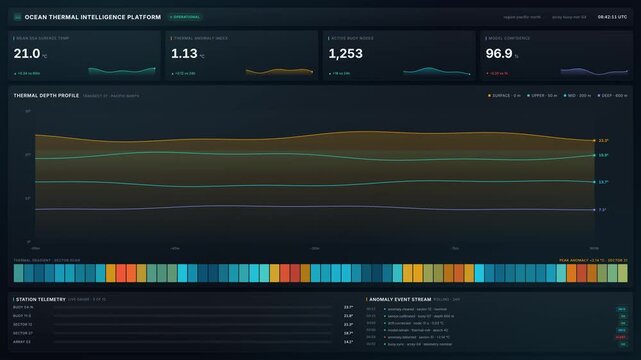Open the 'drift corrected' event row
The width and height of the screenshot is (641, 360).
(x=497, y=323)
